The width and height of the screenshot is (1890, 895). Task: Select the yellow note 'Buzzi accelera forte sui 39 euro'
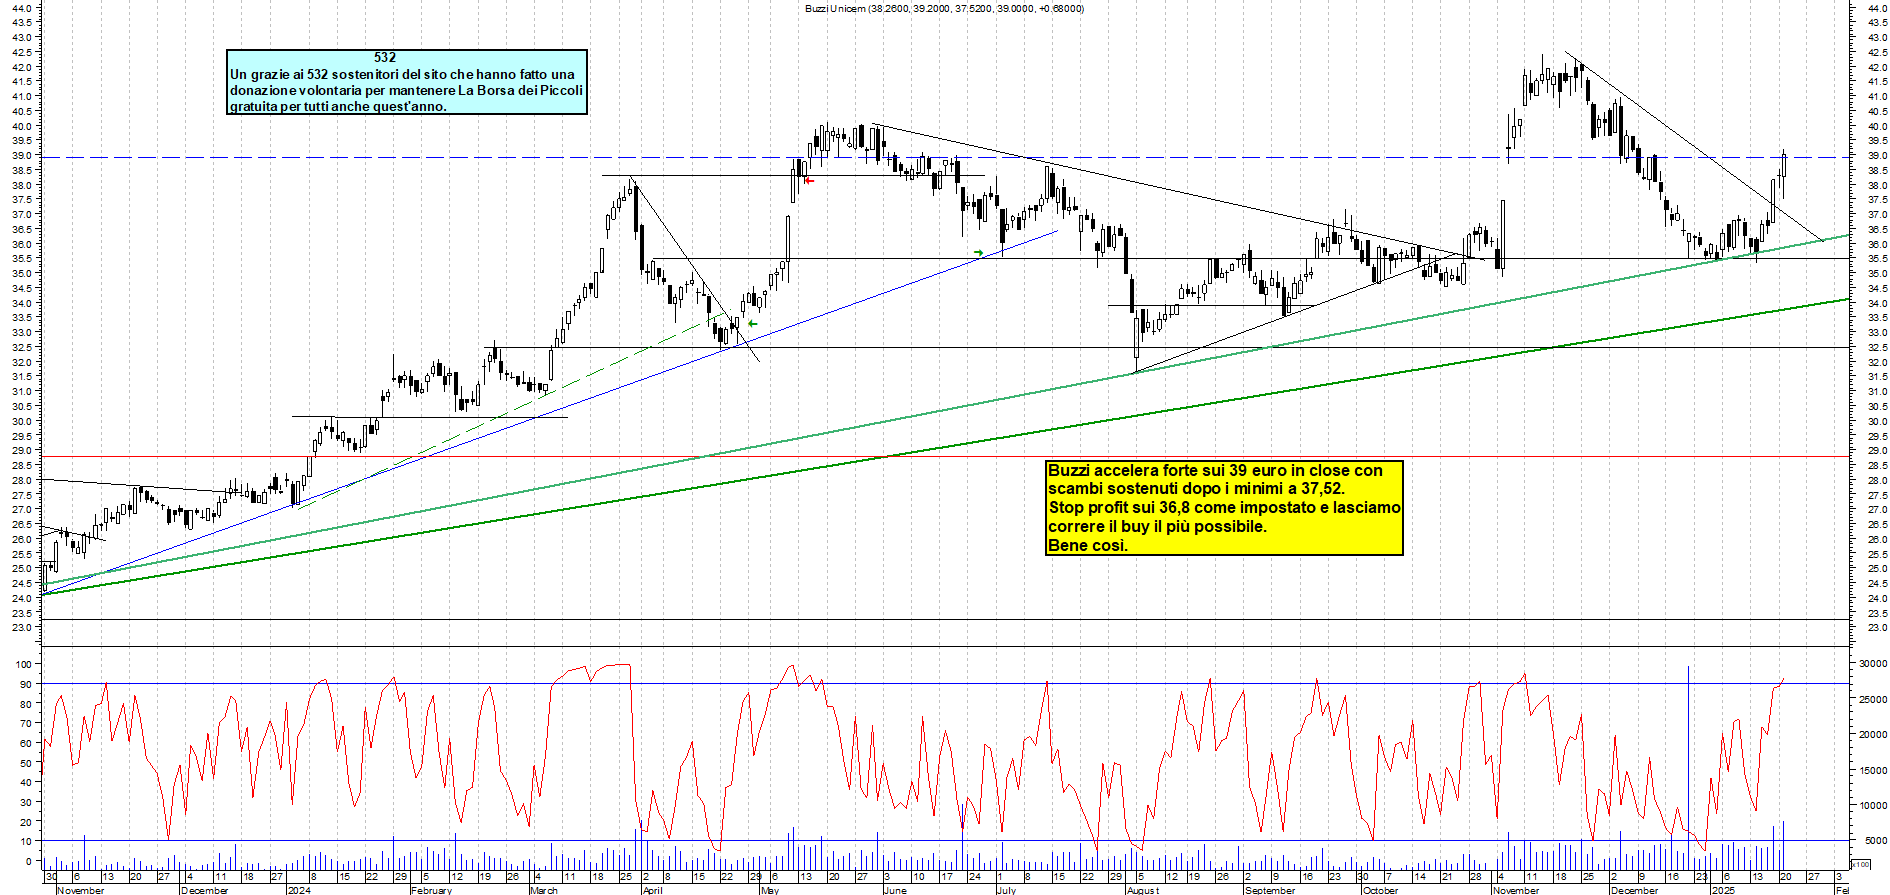coord(1224,507)
